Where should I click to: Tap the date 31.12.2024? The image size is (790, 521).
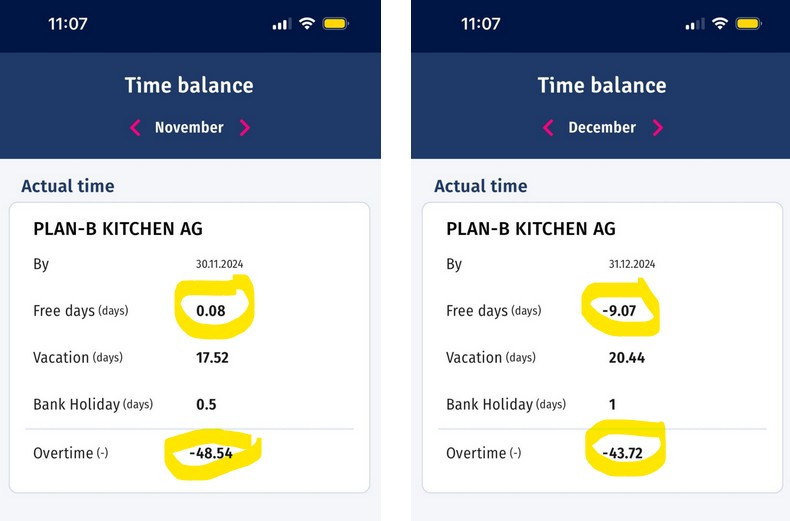click(632, 264)
